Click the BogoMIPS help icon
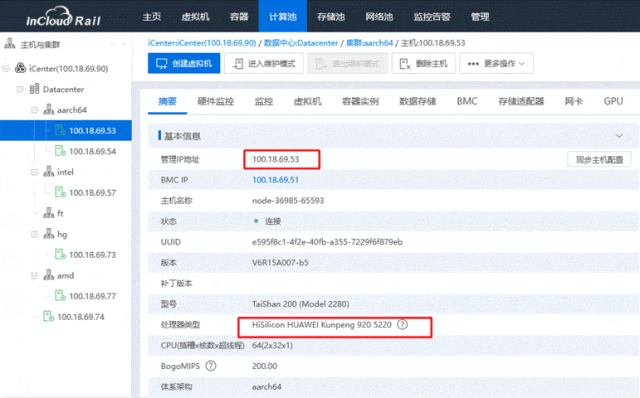 211,366
